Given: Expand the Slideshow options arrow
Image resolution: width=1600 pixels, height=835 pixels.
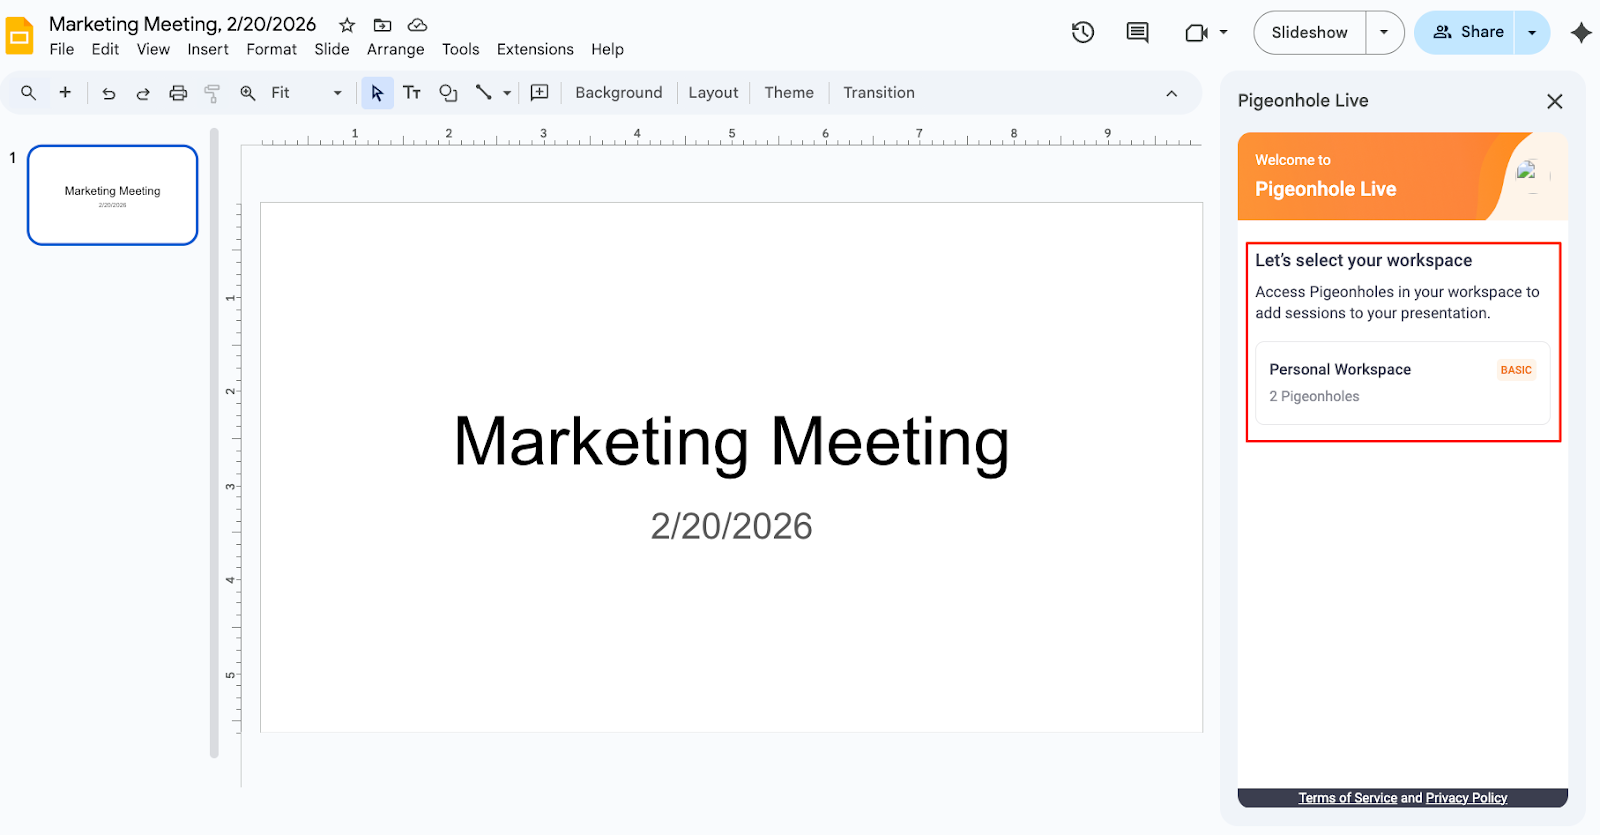Looking at the screenshot, I should coord(1384,32).
